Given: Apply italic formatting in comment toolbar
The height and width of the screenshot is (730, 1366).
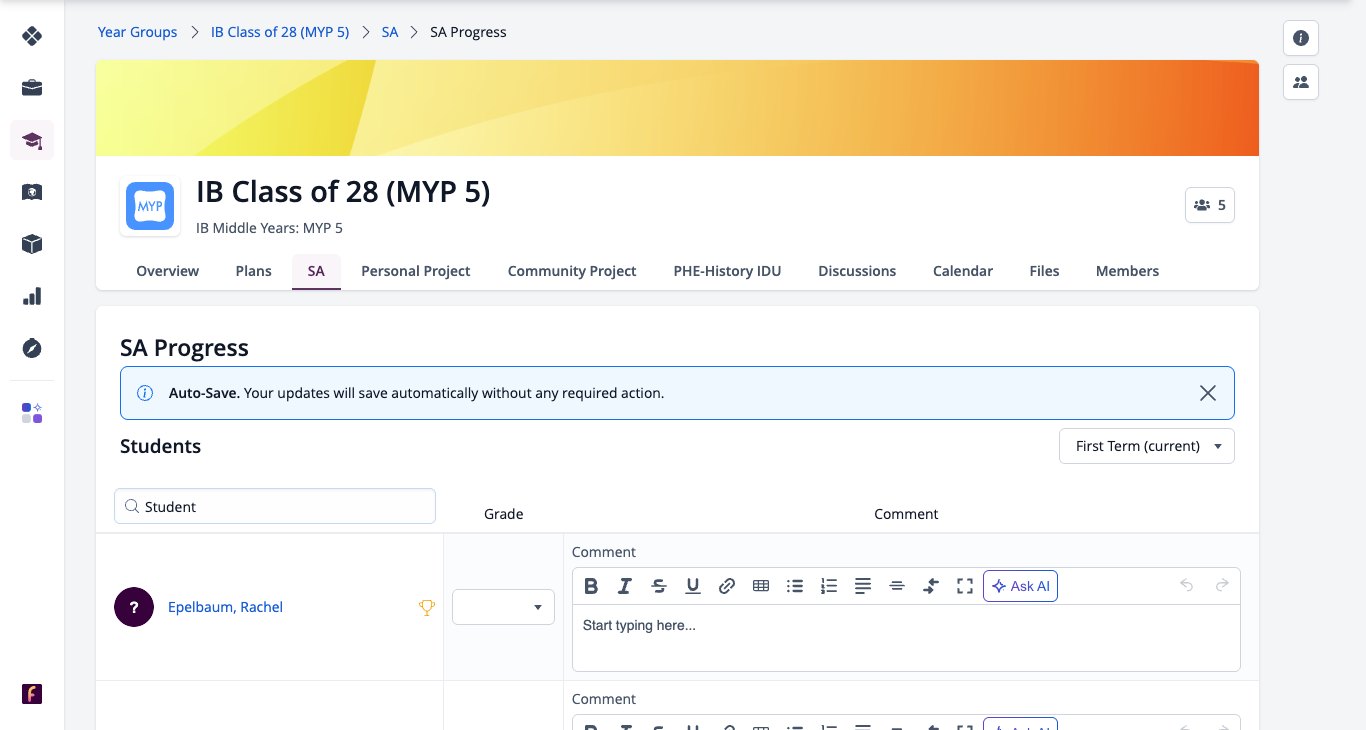Looking at the screenshot, I should 625,586.
